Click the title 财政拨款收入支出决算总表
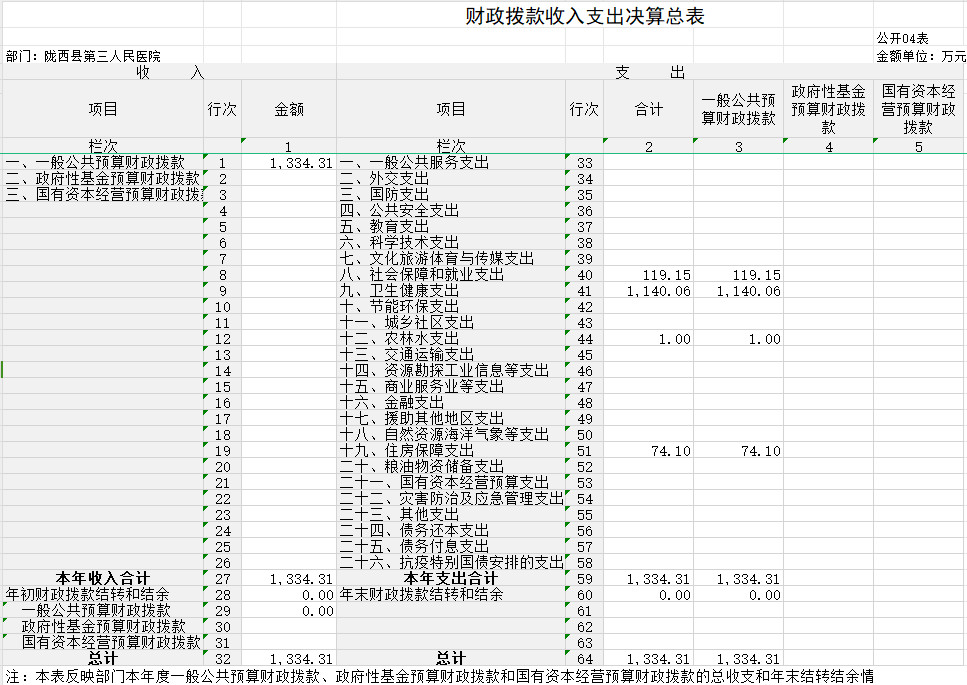 [x=585, y=18]
